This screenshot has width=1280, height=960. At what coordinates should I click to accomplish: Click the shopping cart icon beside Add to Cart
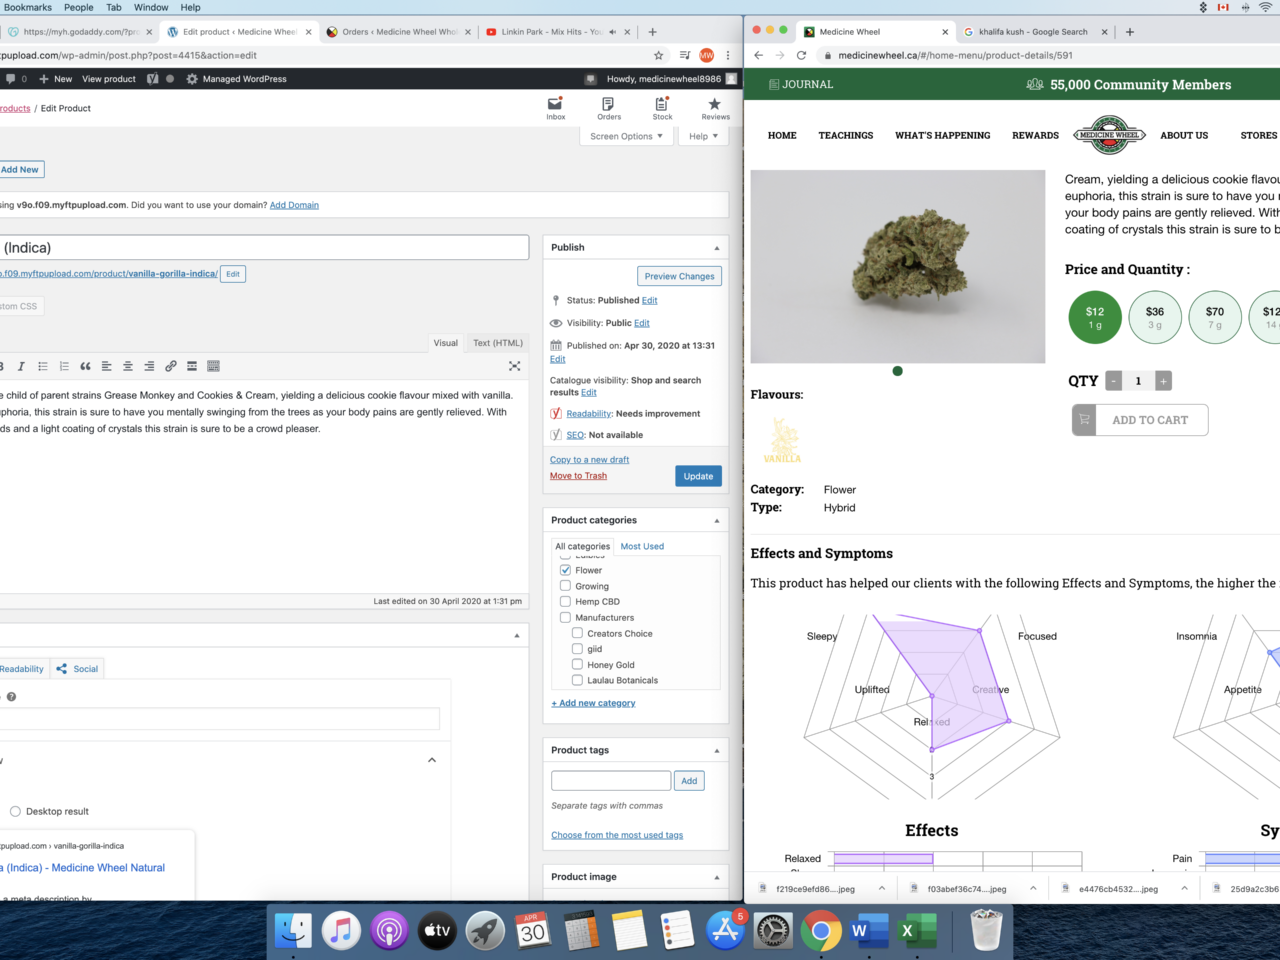point(1084,420)
